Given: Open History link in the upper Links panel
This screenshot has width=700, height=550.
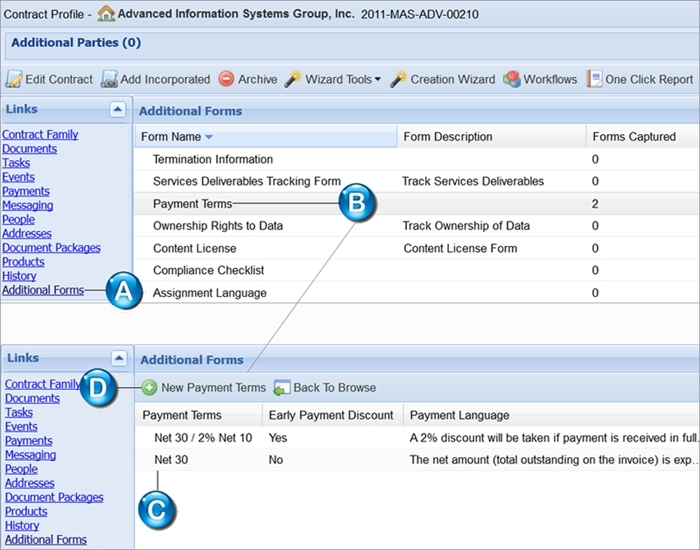Looking at the screenshot, I should coord(19,276).
